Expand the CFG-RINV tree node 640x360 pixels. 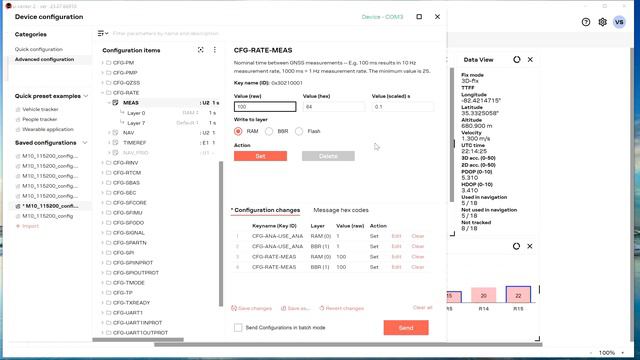(102, 162)
